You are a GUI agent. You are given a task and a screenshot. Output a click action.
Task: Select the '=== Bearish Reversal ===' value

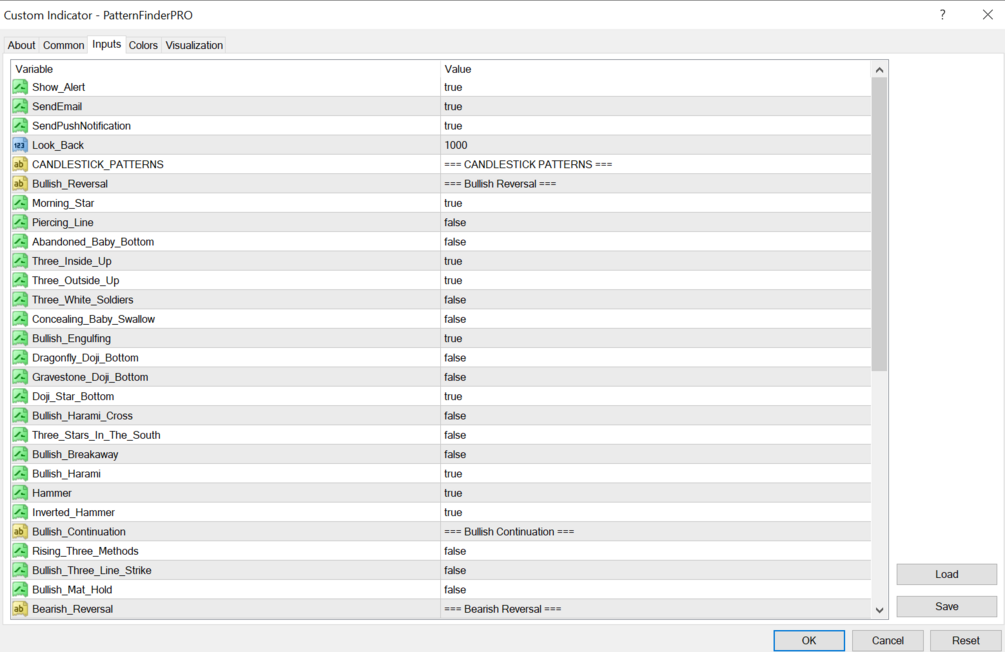(x=502, y=608)
